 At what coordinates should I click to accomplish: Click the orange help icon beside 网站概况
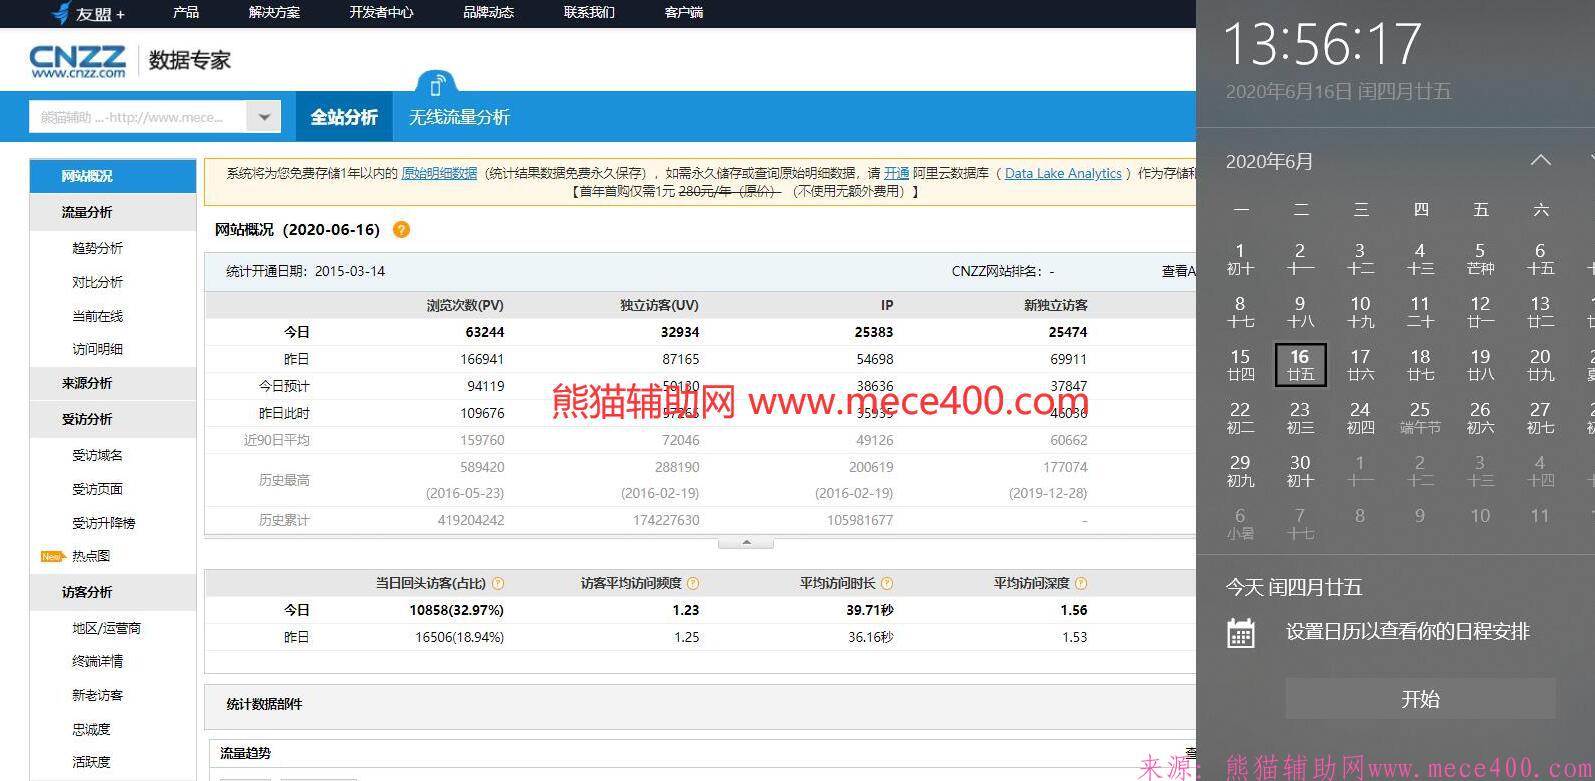pyautogui.click(x=401, y=230)
